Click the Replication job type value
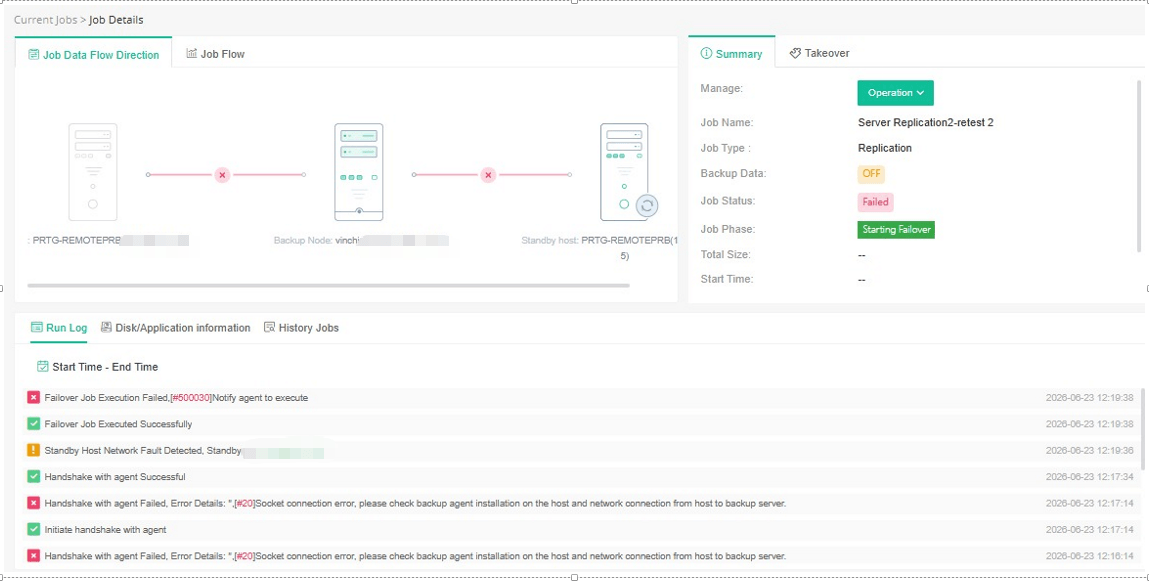 [884, 148]
